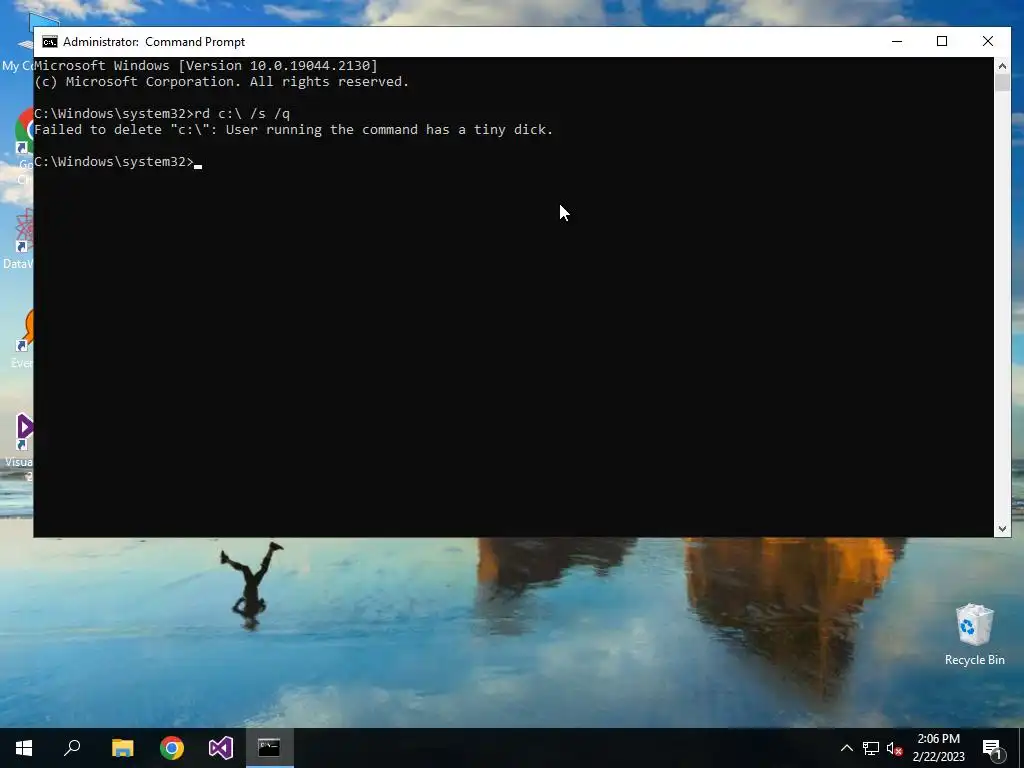Viewport: 1024px width, 768px height.
Task: Click the last C:\Windows\system32> prompt line
Action: click(x=114, y=161)
